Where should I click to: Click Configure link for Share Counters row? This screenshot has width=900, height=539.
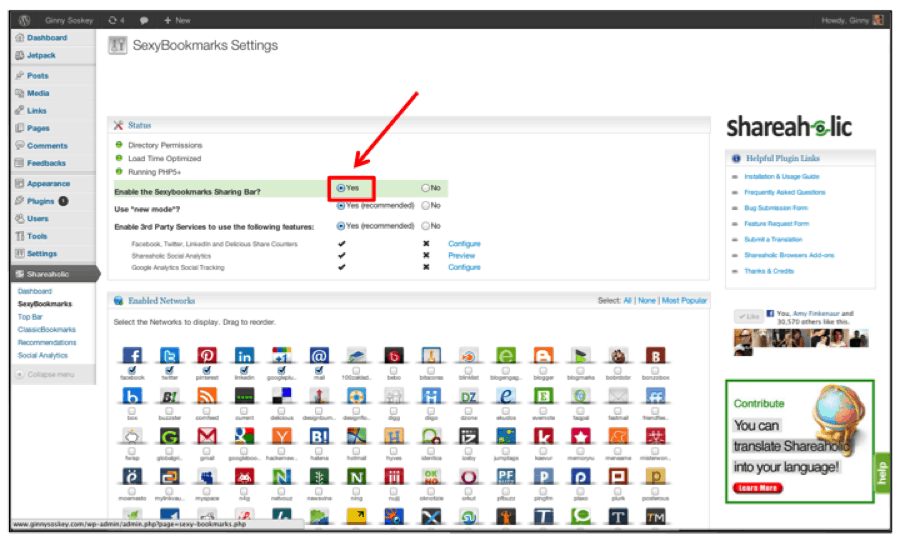[464, 244]
